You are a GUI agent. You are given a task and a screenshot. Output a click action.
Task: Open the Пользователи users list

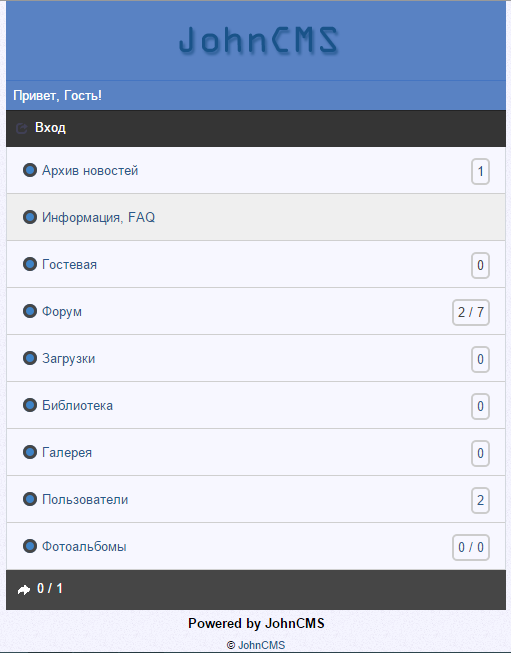[x=256, y=499]
